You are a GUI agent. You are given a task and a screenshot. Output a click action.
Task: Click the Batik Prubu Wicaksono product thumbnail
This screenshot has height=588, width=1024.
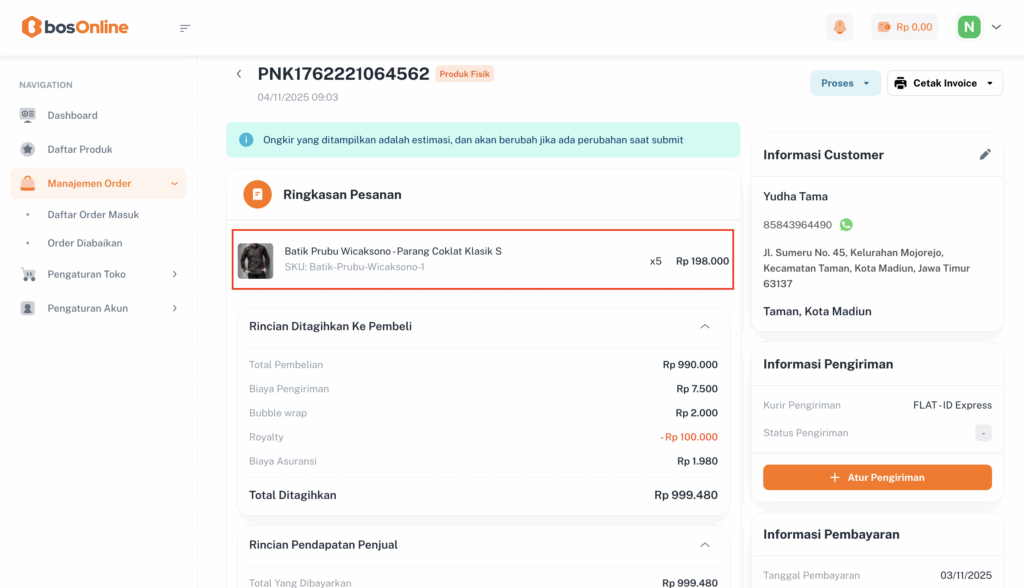click(255, 260)
